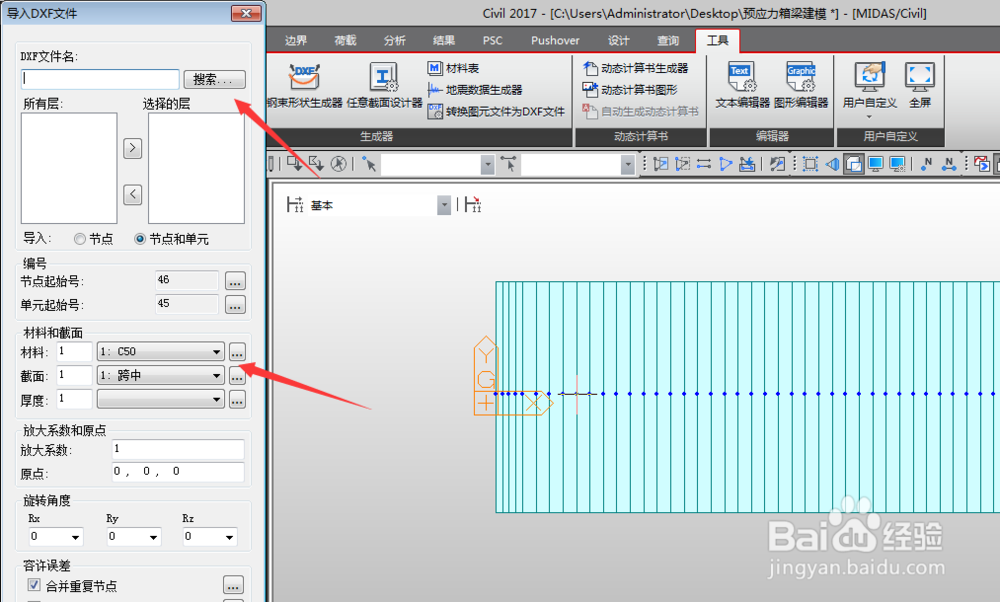Switch to the 荷载 ribbon tab
This screenshot has width=1000, height=602.
345,41
